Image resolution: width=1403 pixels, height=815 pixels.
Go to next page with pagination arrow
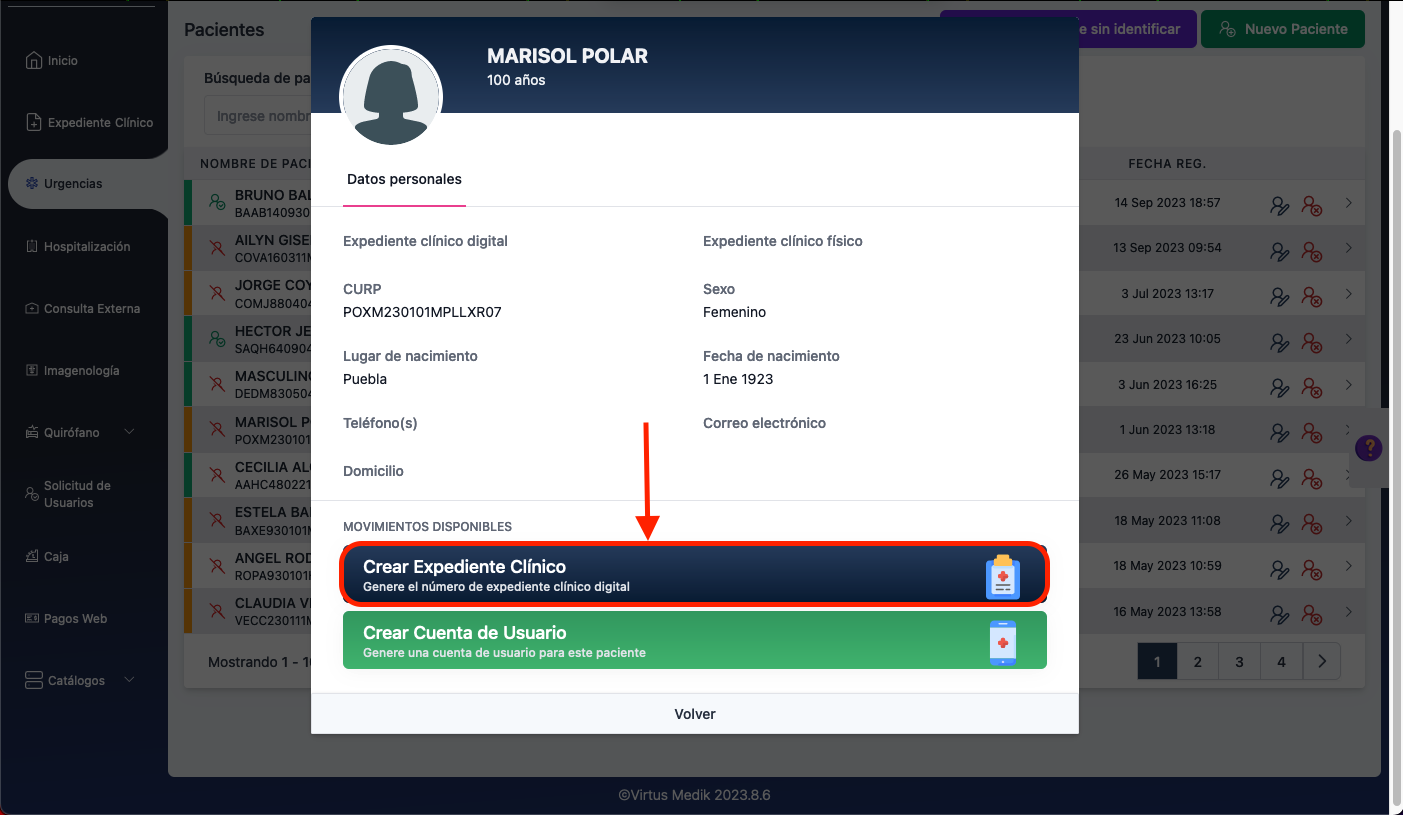pyautogui.click(x=1322, y=661)
